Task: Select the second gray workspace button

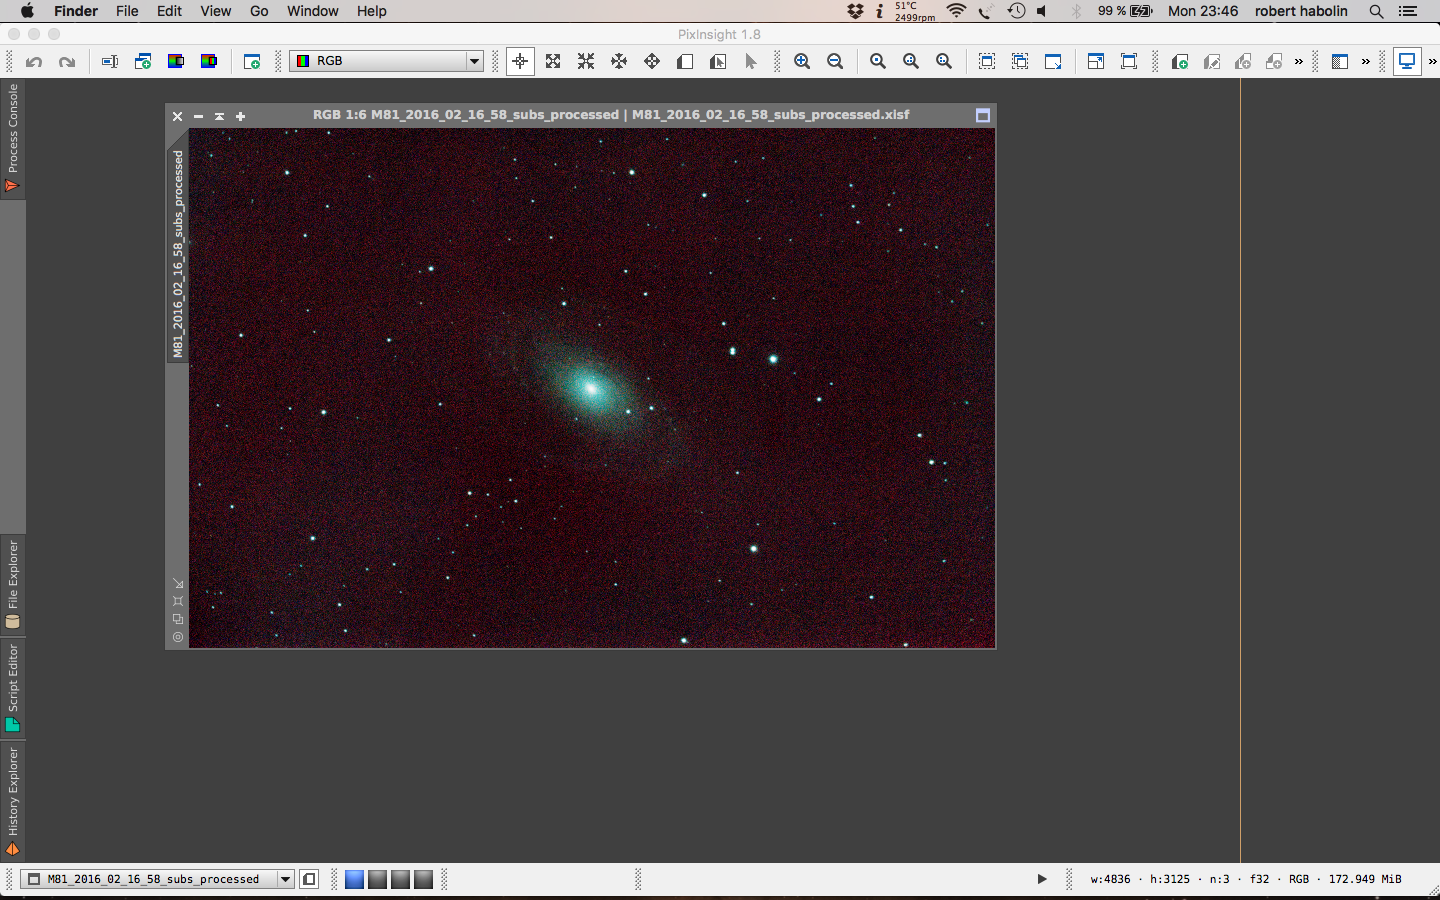Action: [377, 879]
